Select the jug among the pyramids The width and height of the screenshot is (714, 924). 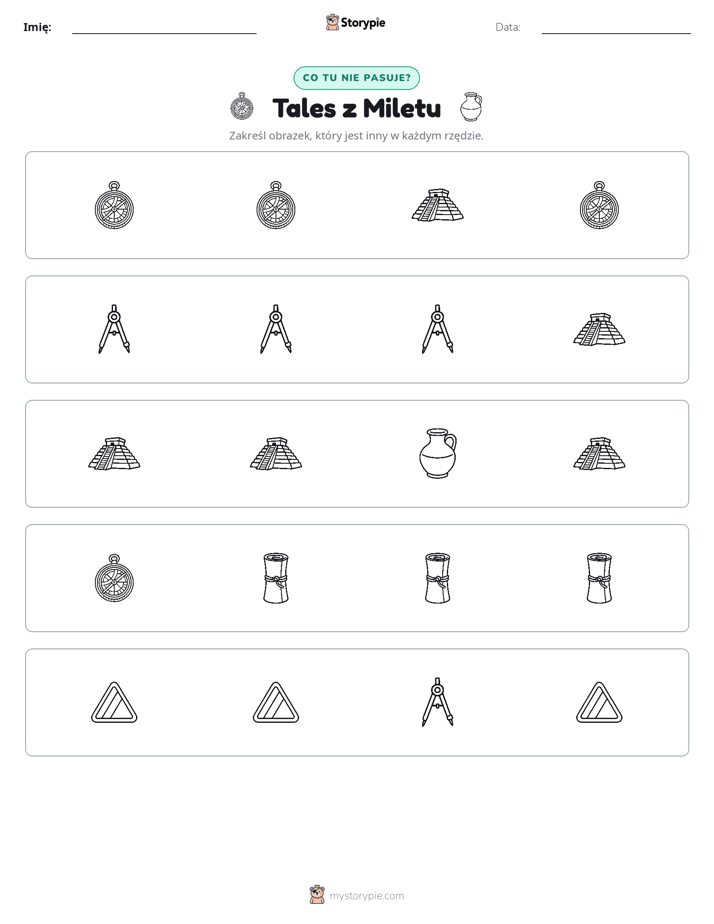click(x=438, y=453)
